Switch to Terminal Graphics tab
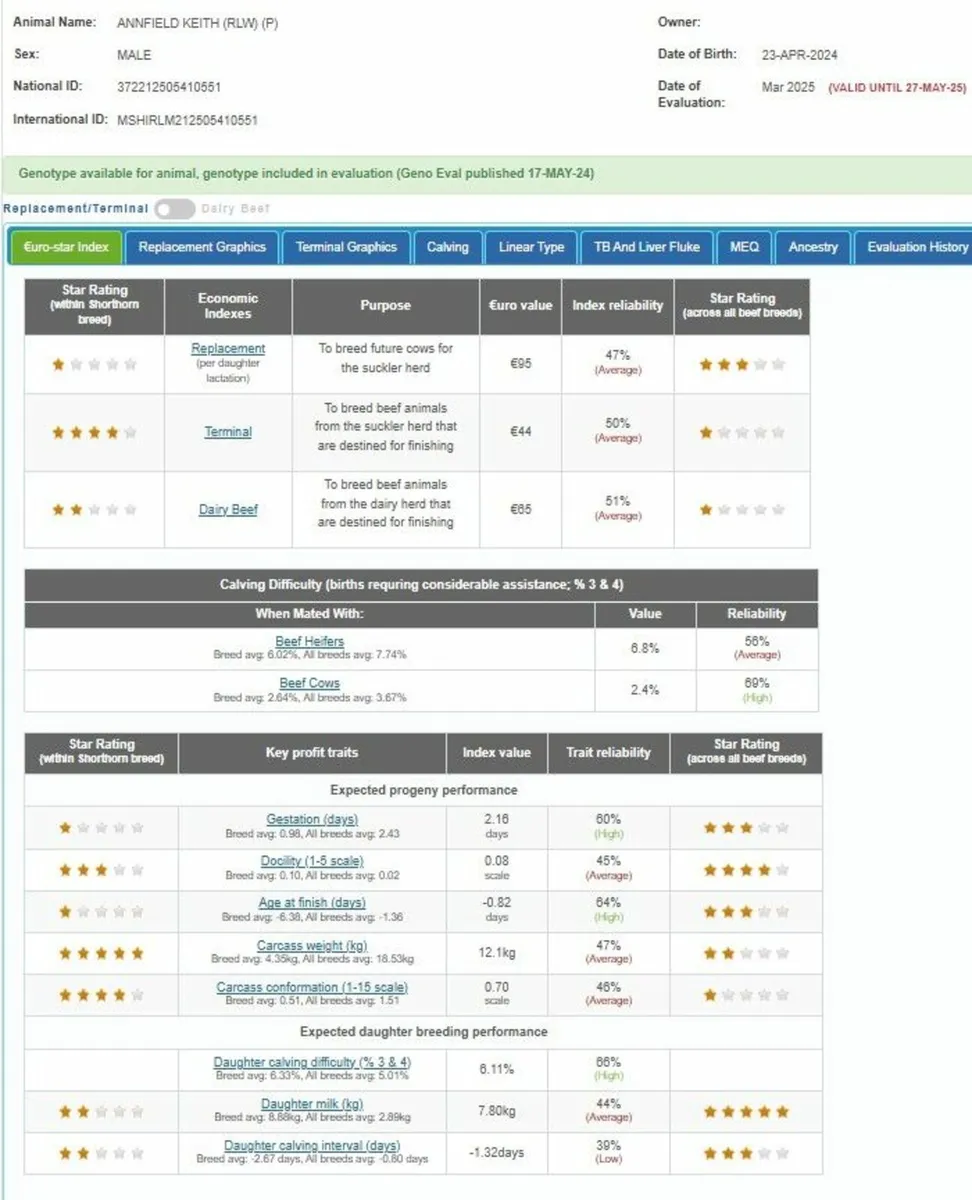The height and width of the screenshot is (1200, 972). point(346,247)
